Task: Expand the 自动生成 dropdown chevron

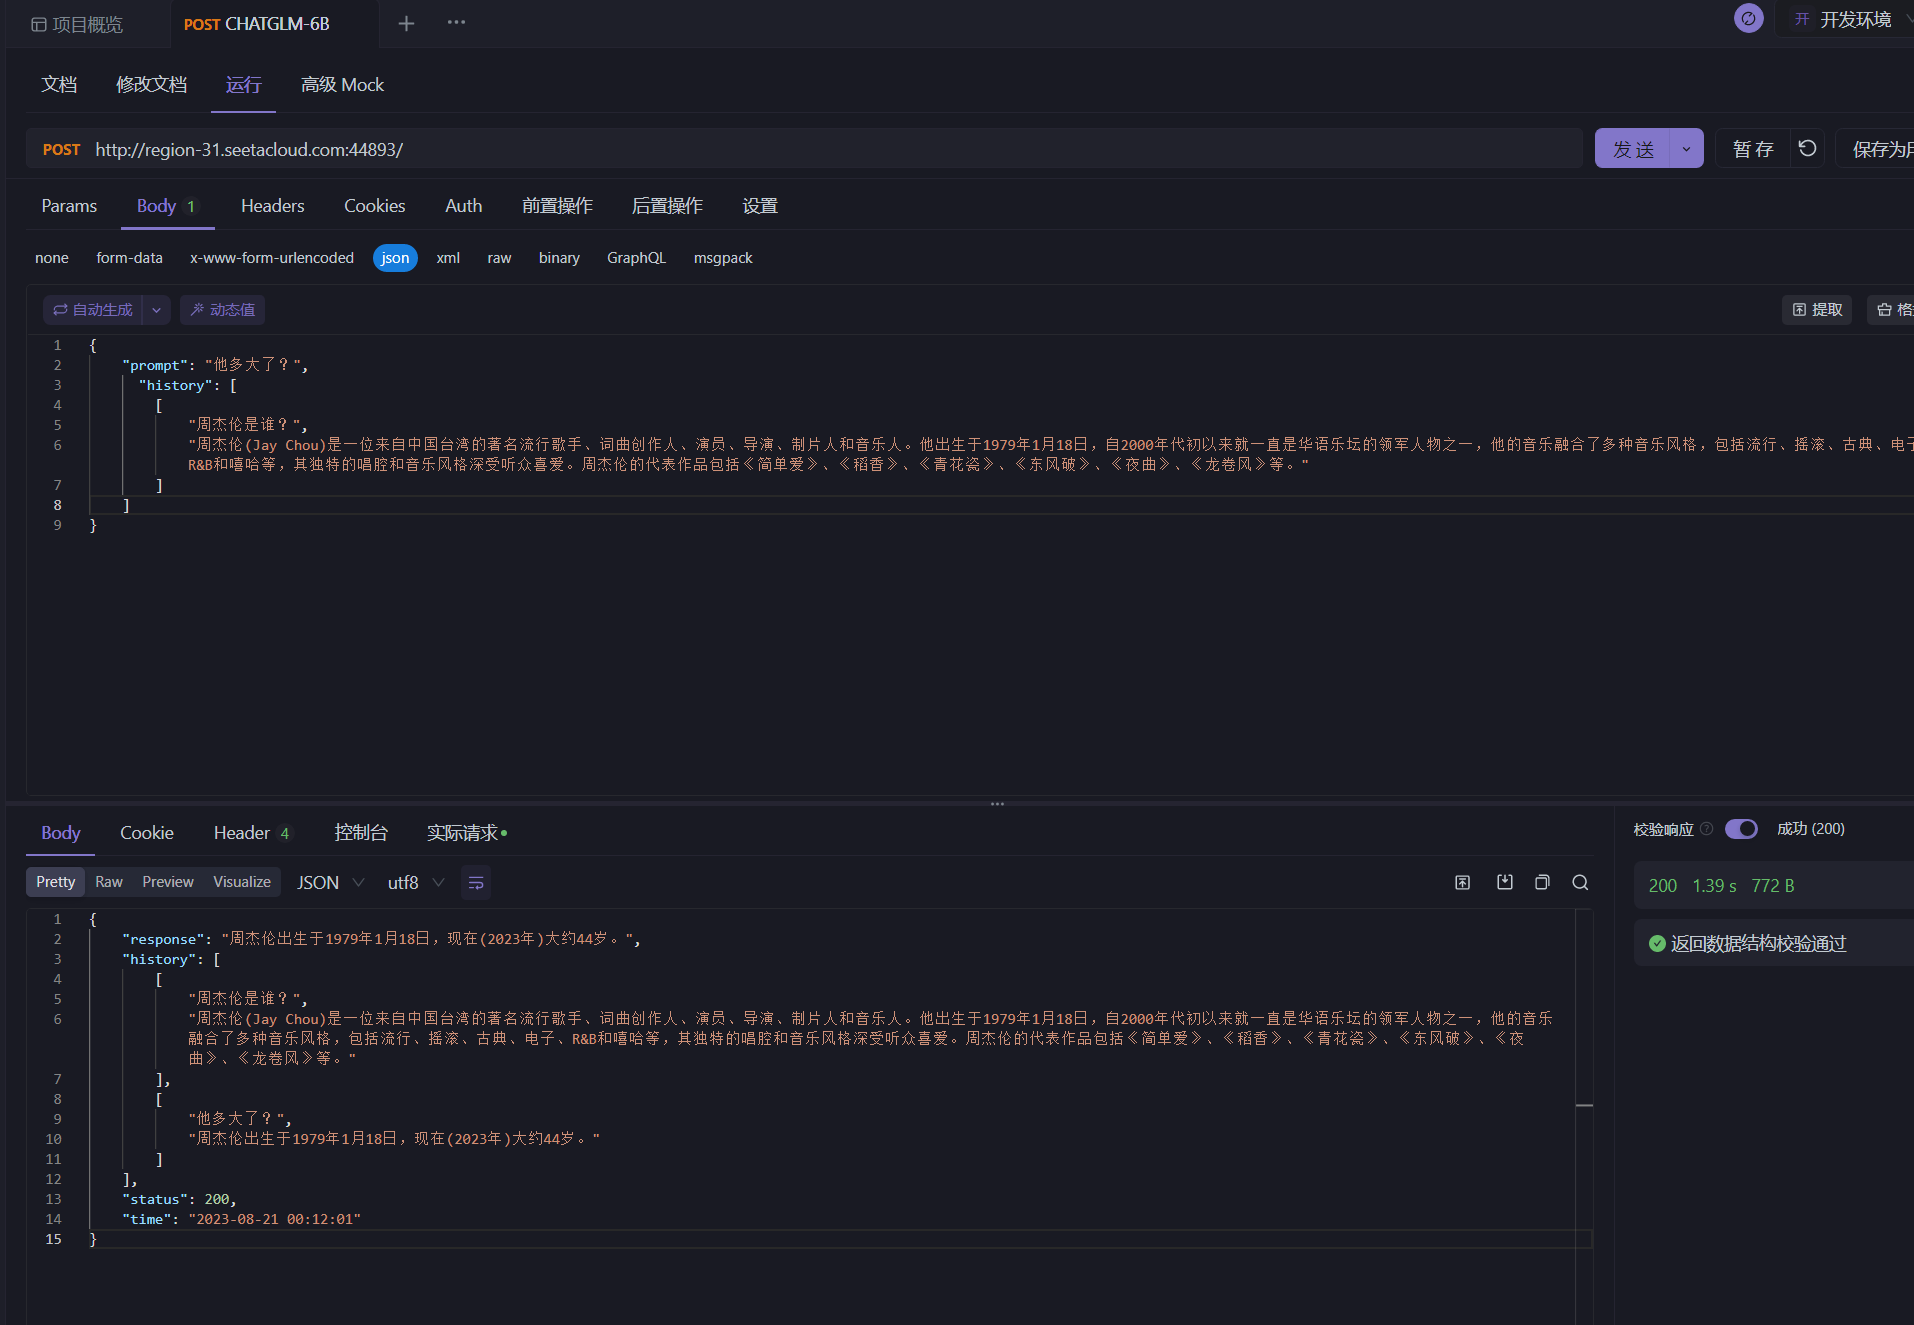Action: click(x=156, y=310)
